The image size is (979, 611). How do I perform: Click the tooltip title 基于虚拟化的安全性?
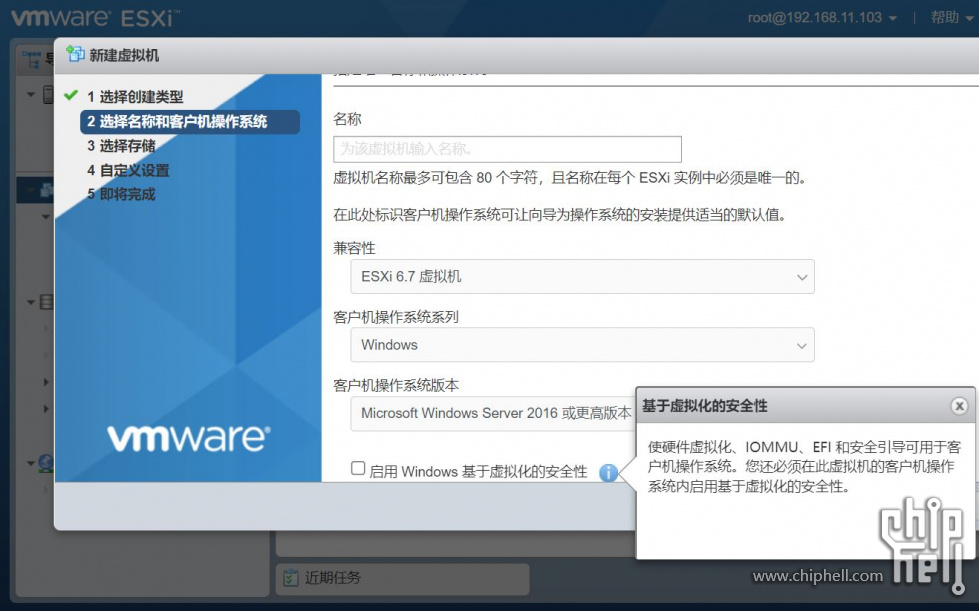pyautogui.click(x=704, y=406)
